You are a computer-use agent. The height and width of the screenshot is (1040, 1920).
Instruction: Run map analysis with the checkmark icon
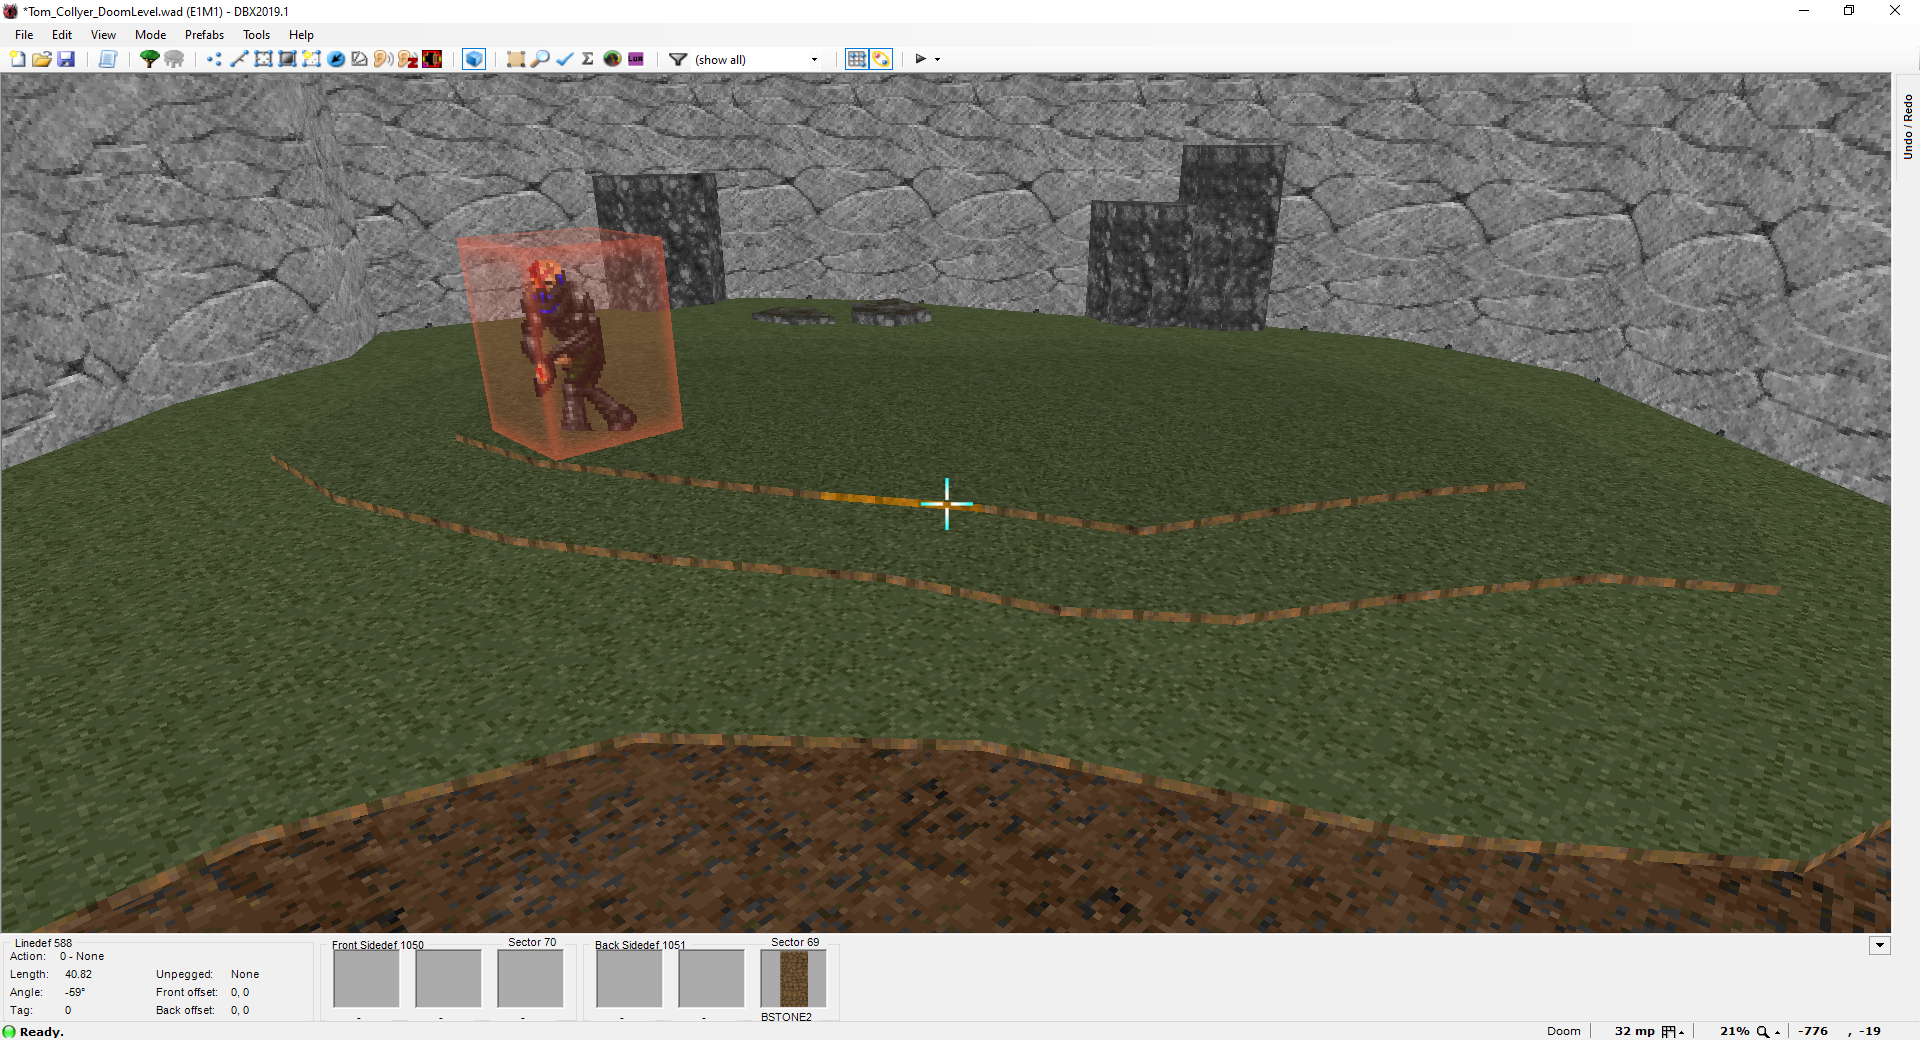click(564, 59)
